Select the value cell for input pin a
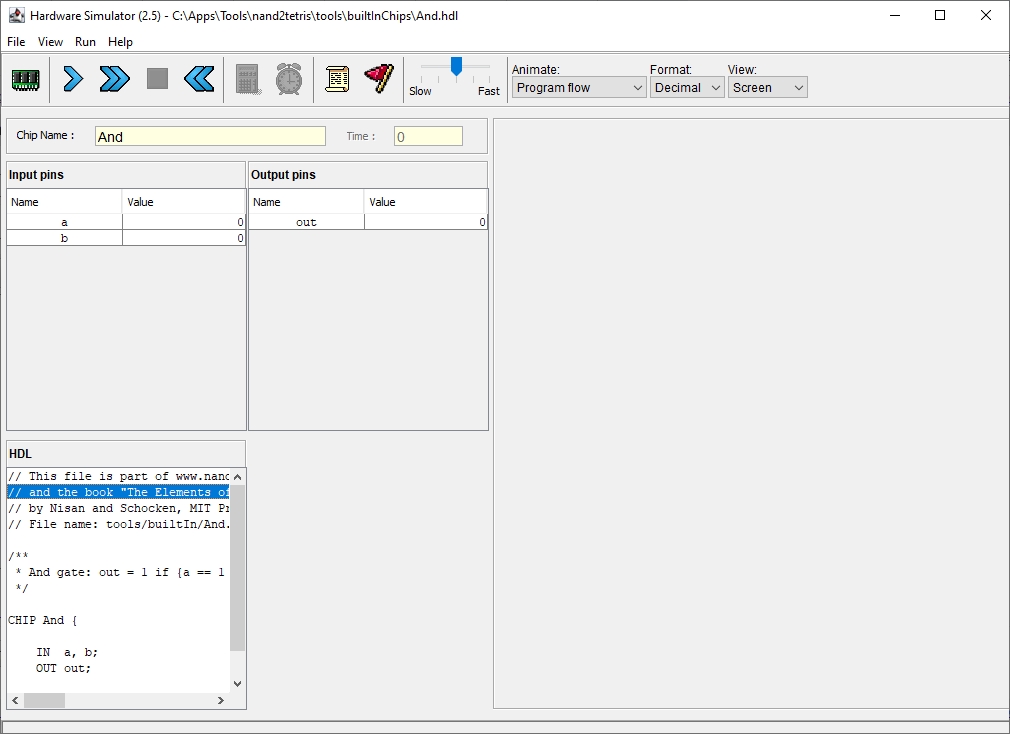Viewport: 1010px width, 734px height. pos(184,222)
